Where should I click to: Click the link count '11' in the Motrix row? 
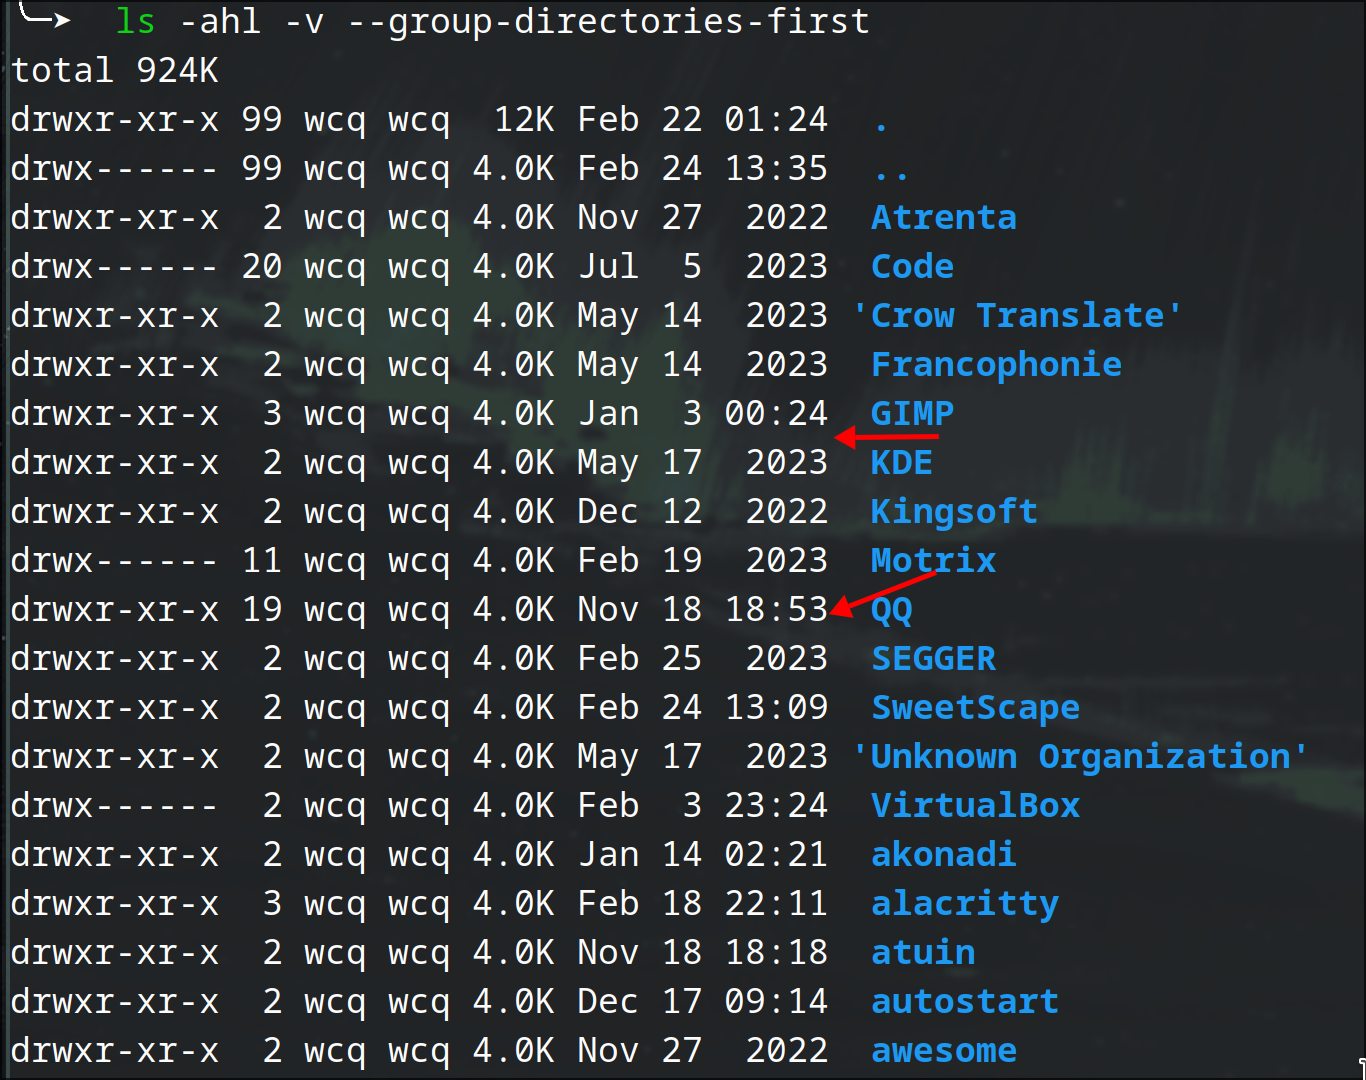[262, 560]
